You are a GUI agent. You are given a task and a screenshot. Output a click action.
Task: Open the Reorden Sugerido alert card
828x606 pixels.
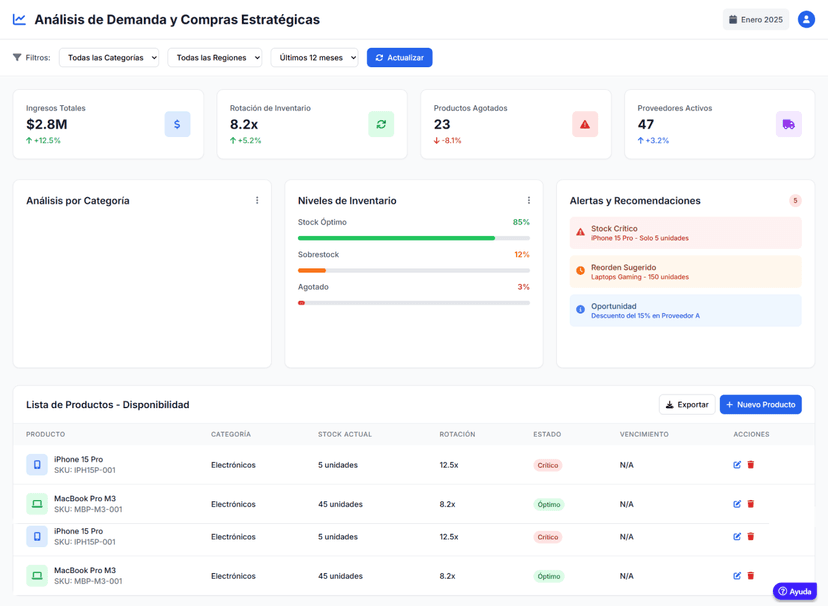pyautogui.click(x=685, y=271)
